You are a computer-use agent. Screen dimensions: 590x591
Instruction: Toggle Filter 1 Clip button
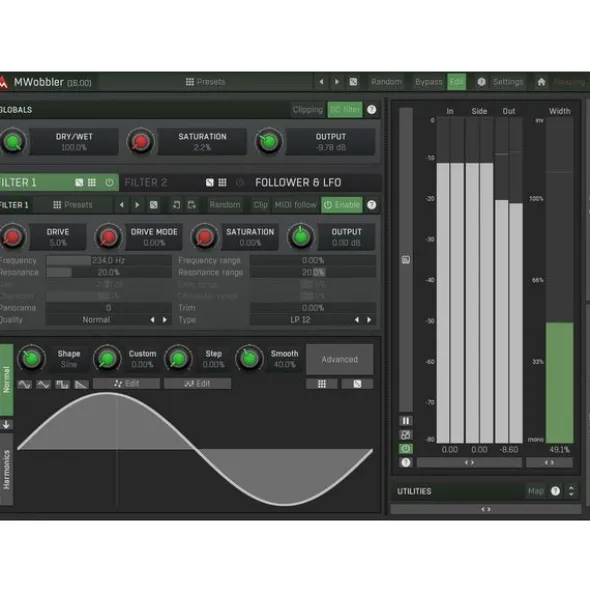260,205
